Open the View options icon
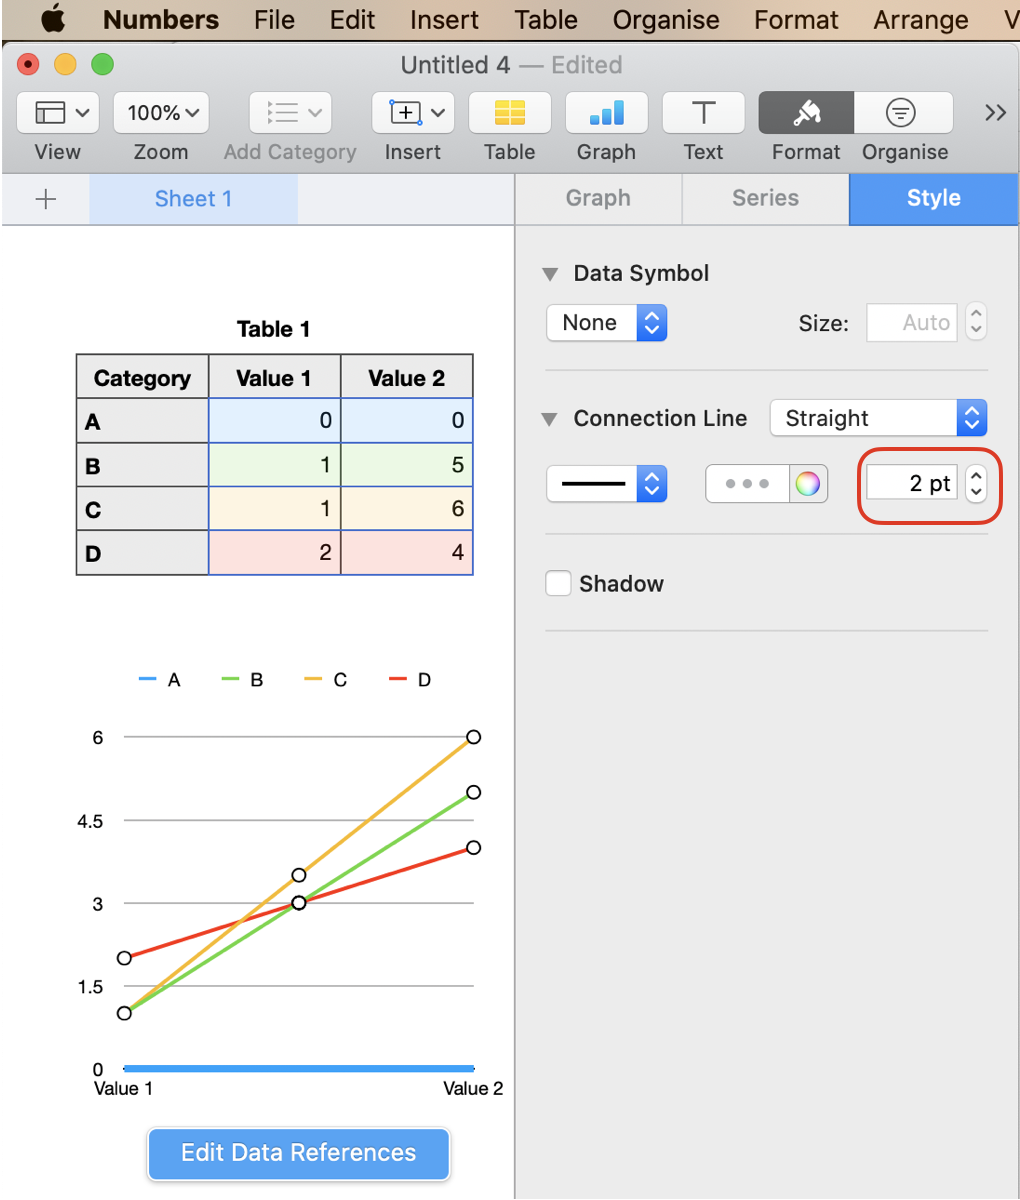This screenshot has width=1020, height=1200. [x=57, y=113]
